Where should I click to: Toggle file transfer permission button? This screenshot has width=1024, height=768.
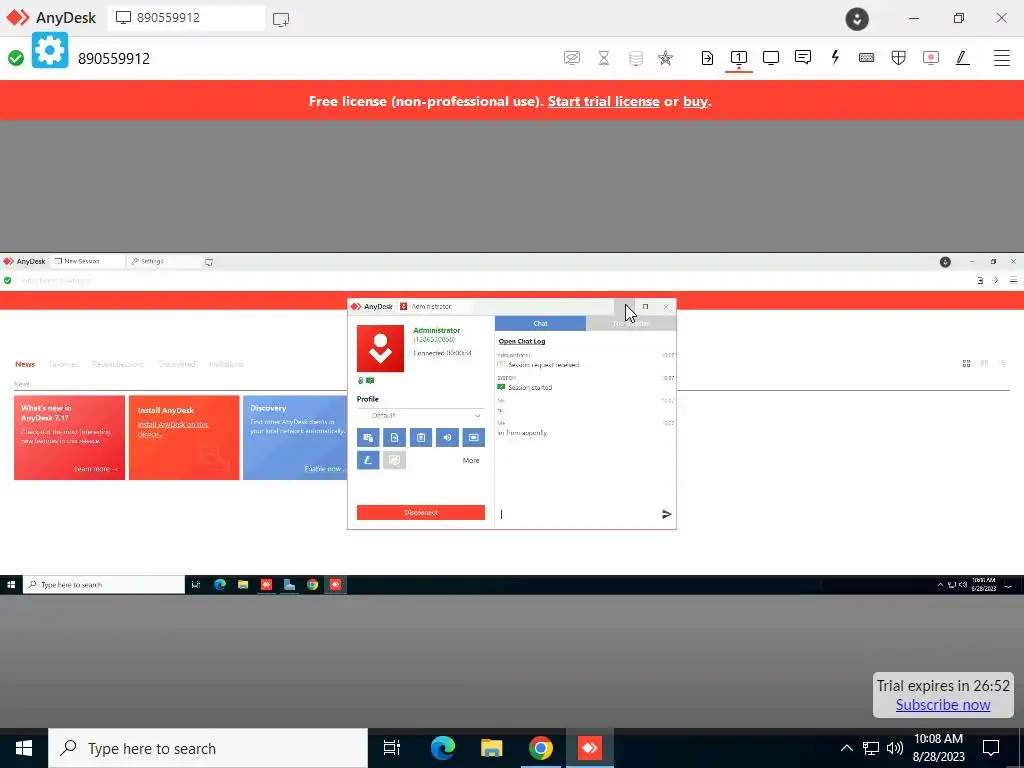(394, 438)
